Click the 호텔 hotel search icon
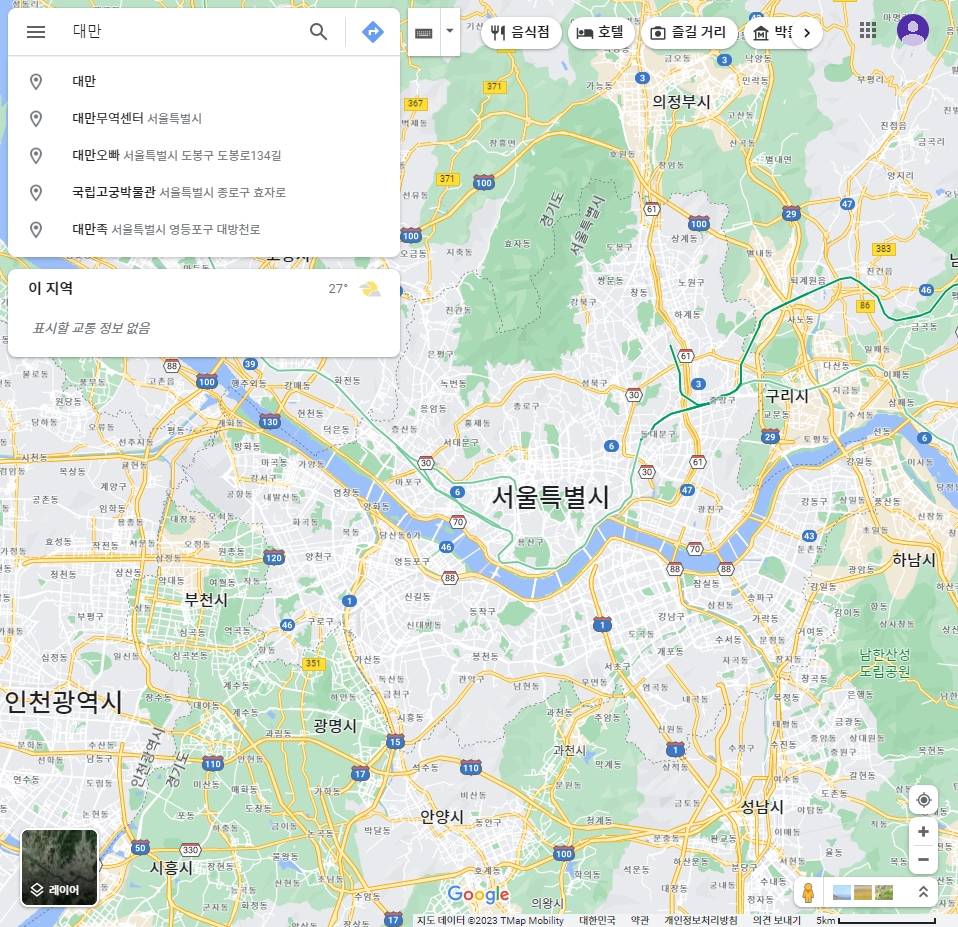 pyautogui.click(x=583, y=33)
